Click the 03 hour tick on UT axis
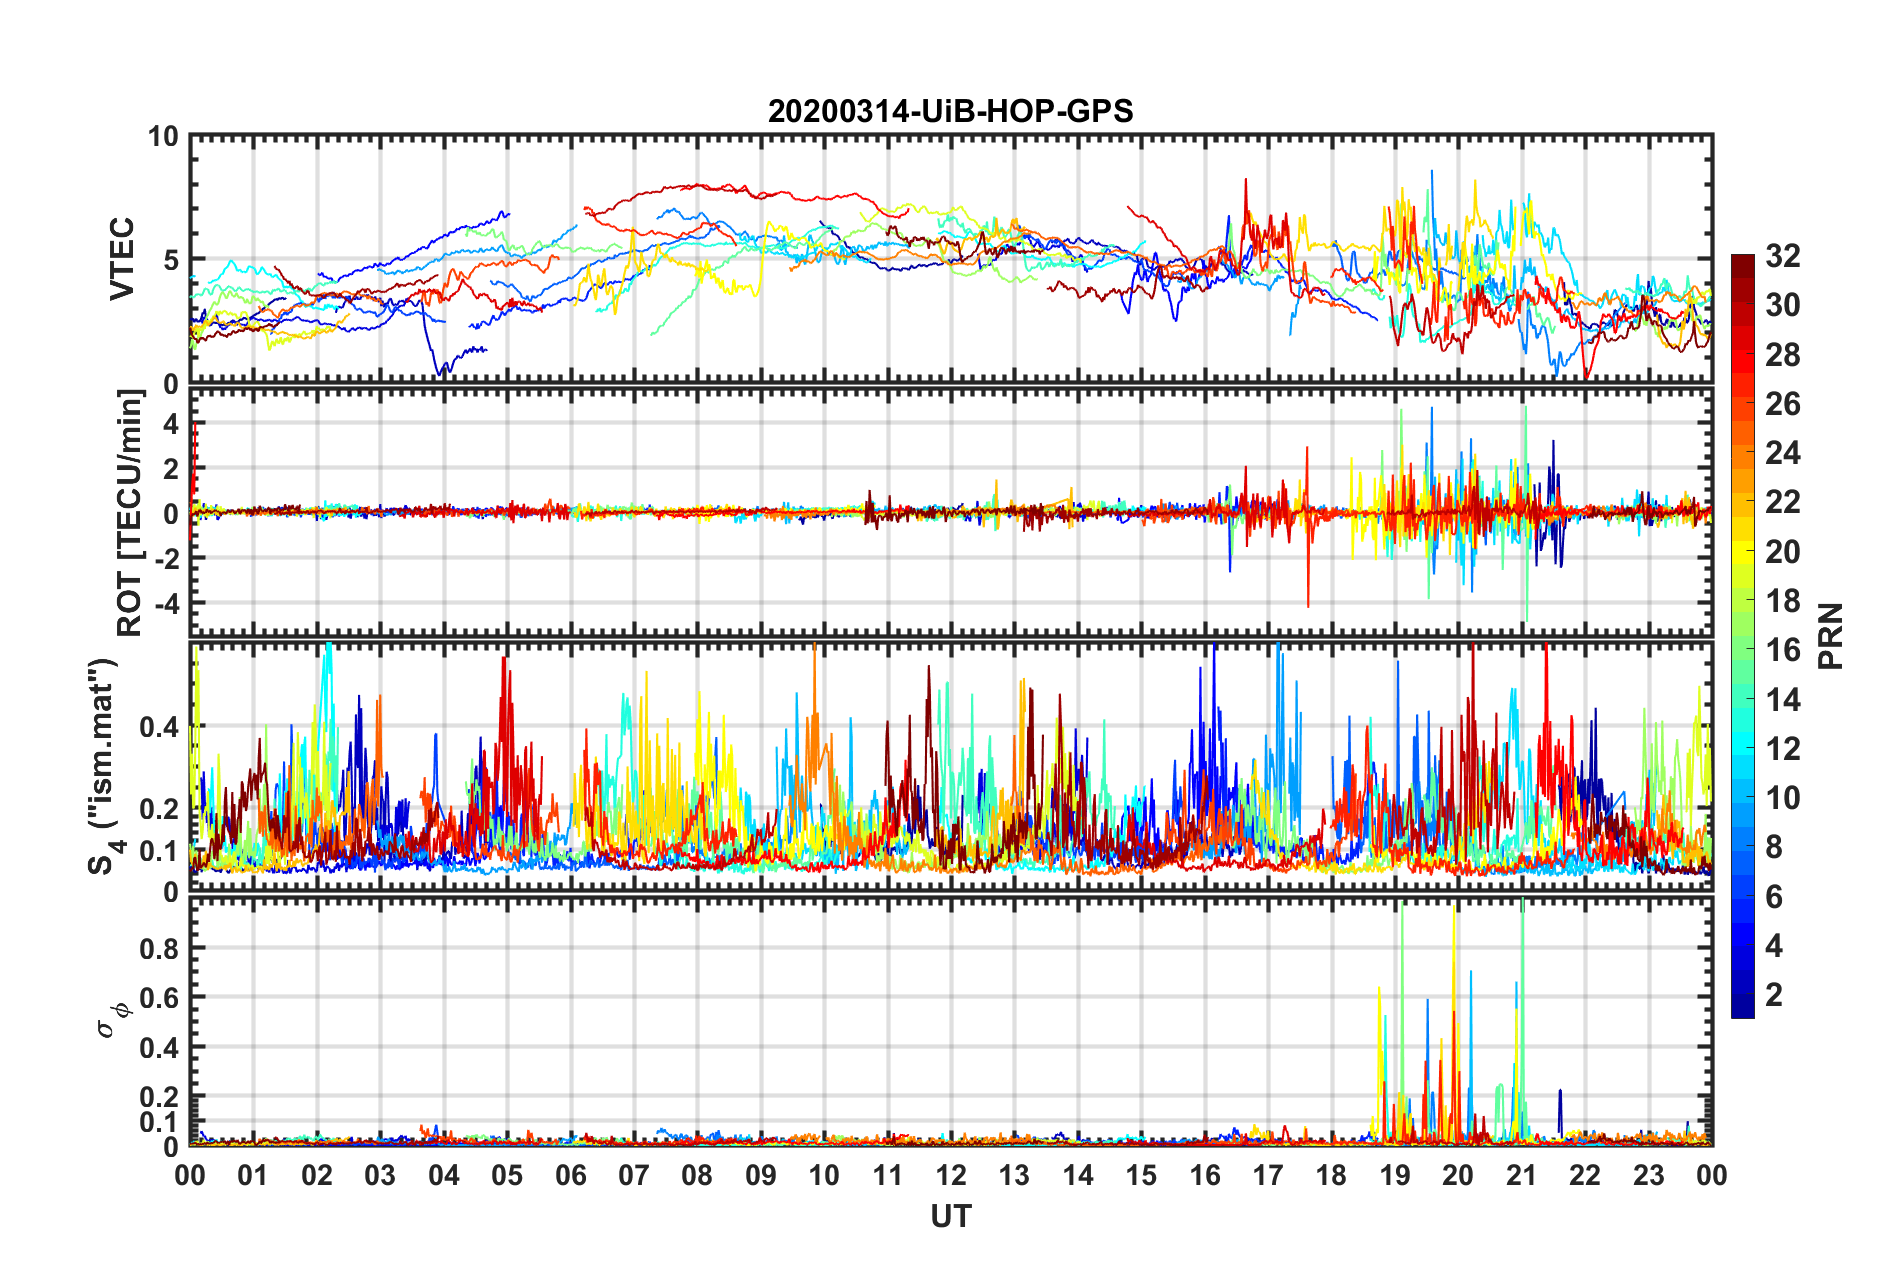The width and height of the screenshot is (1902, 1272). click(x=380, y=1176)
